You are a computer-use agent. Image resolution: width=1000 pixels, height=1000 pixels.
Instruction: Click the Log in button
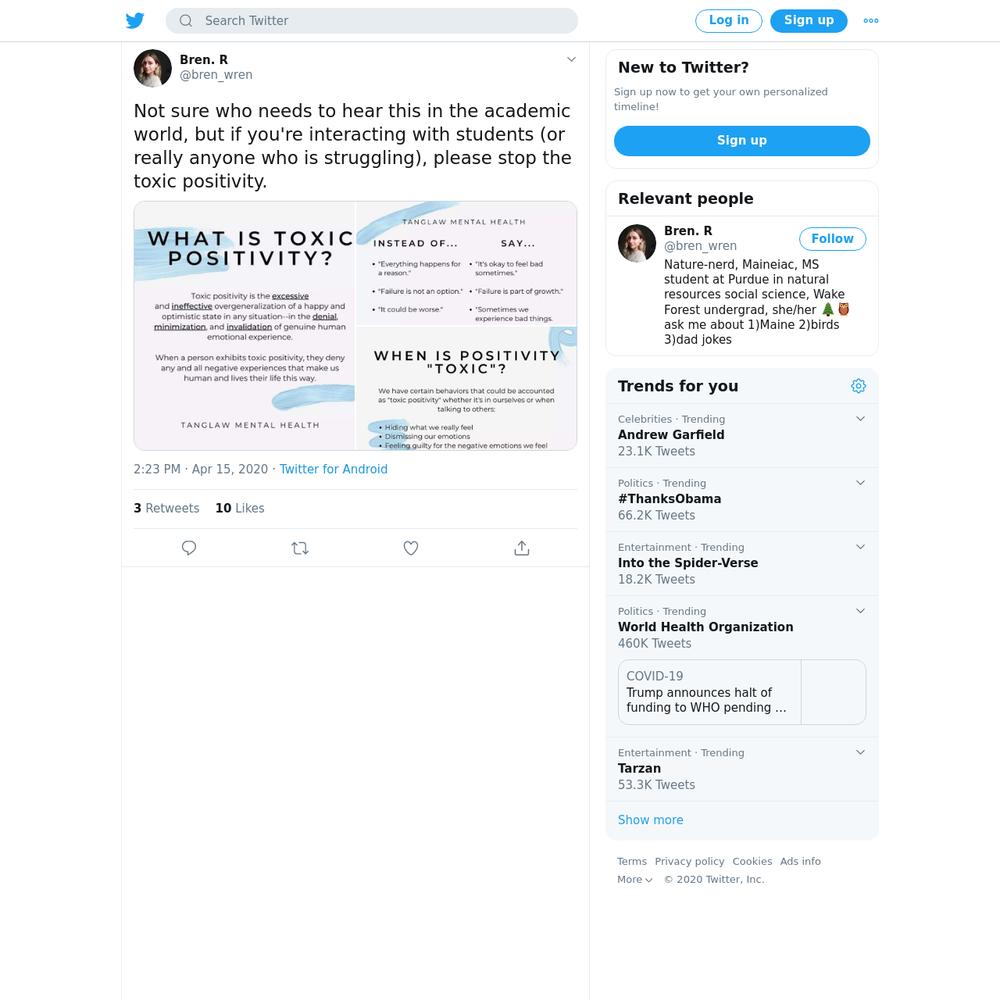728,20
